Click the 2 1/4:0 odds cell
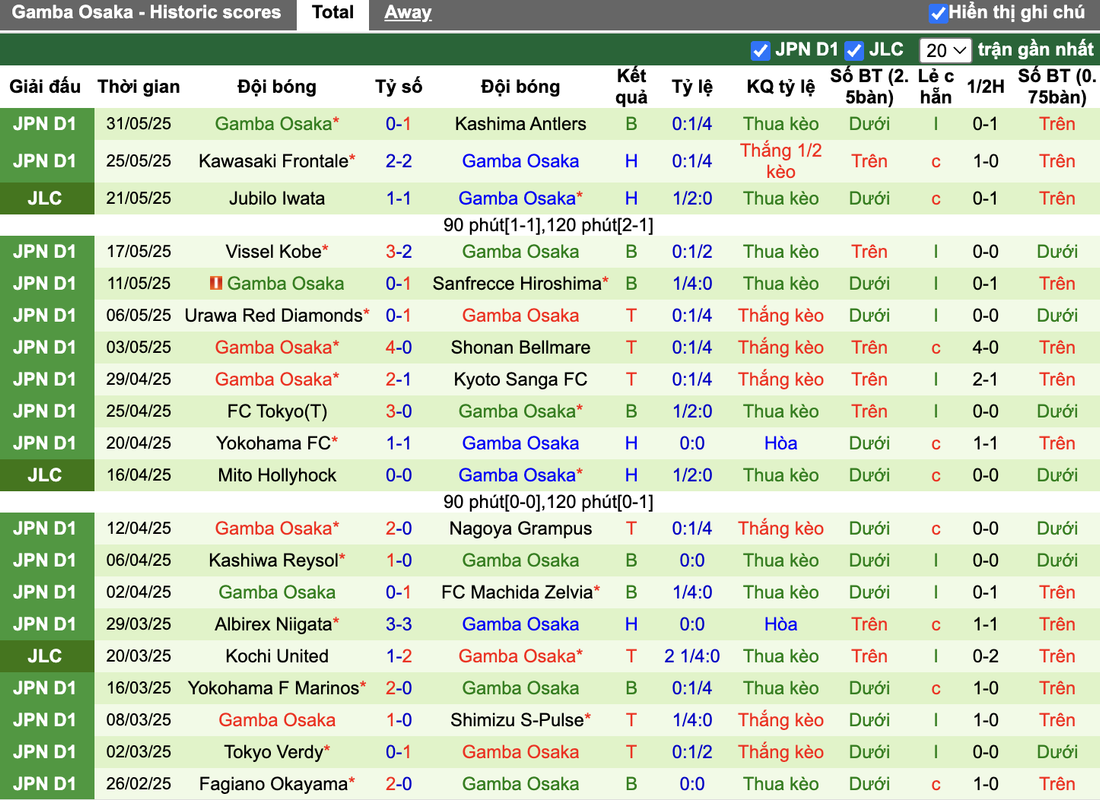The width and height of the screenshot is (1100, 800). tap(692, 656)
